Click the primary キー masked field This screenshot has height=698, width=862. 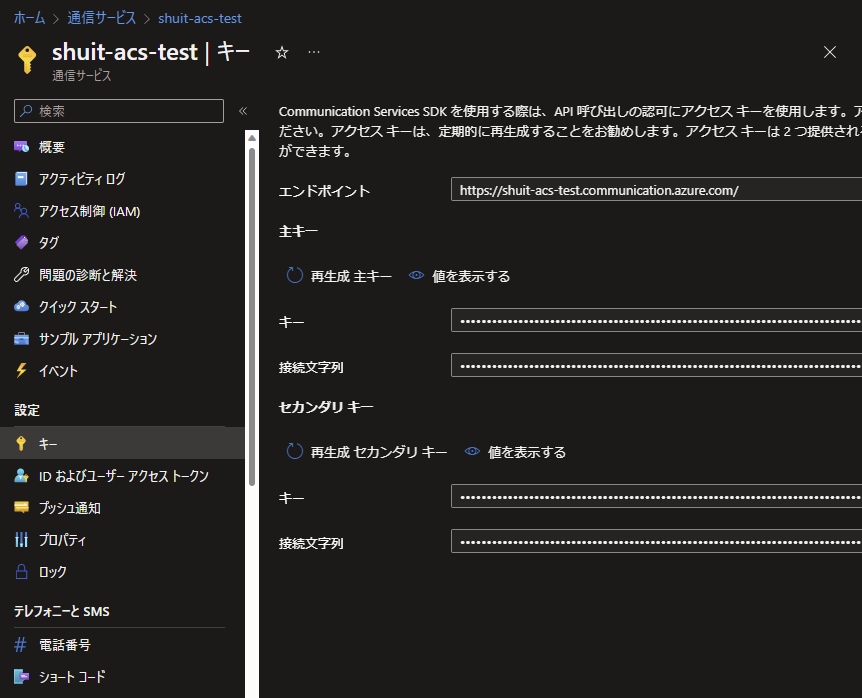tap(656, 320)
